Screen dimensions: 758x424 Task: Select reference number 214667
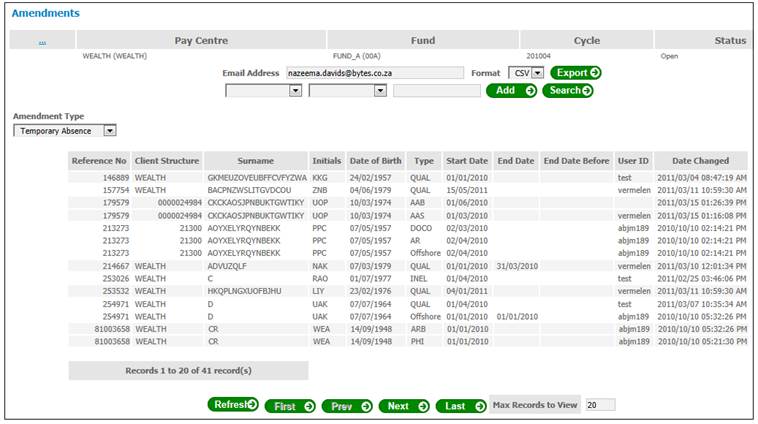116,266
